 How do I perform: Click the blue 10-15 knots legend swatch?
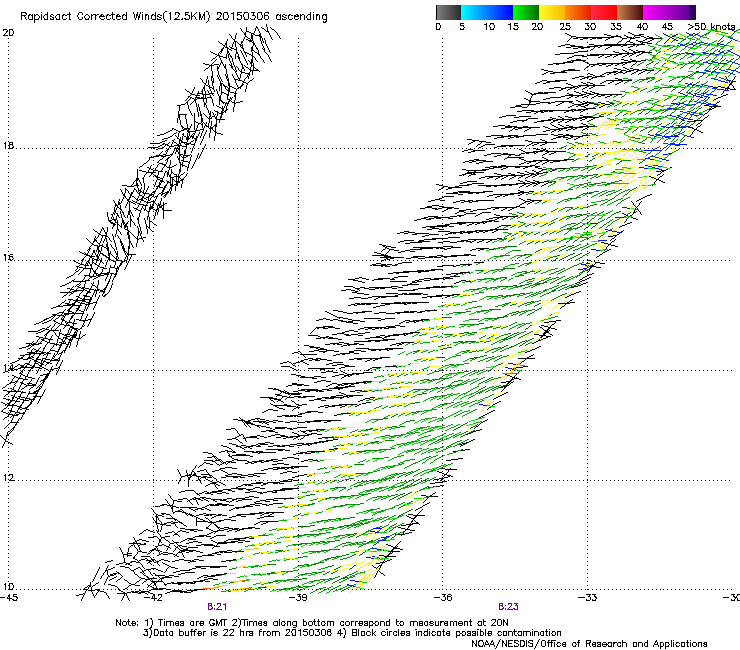pyautogui.click(x=500, y=12)
